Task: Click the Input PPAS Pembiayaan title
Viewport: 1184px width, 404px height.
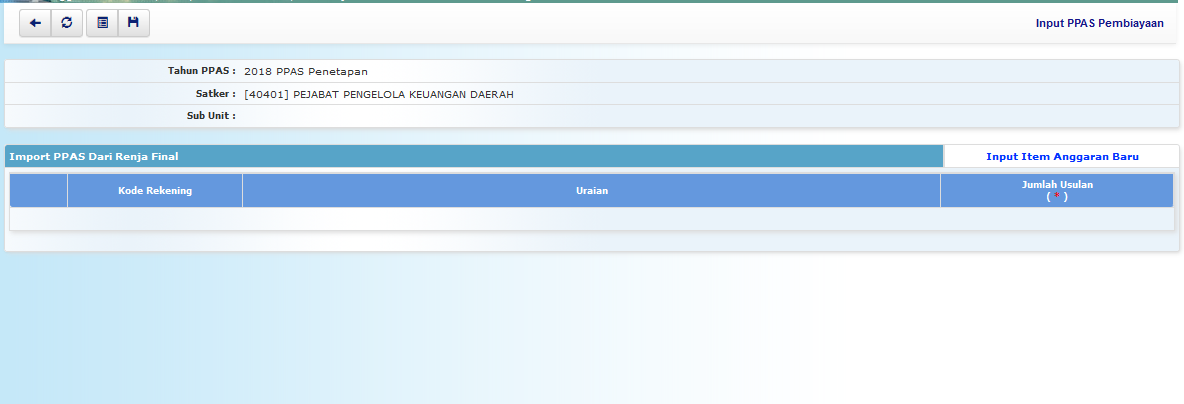Action: pos(1099,23)
